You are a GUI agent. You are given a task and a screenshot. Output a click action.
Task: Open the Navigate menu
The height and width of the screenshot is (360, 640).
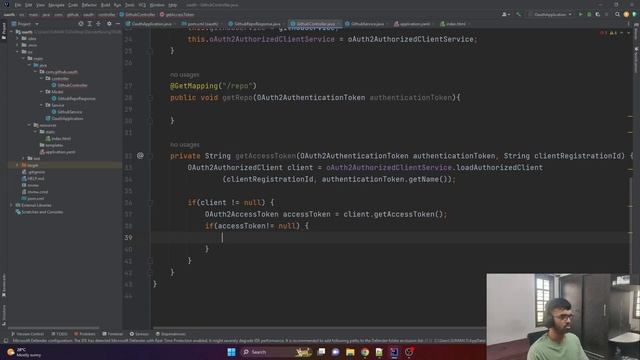56,5
